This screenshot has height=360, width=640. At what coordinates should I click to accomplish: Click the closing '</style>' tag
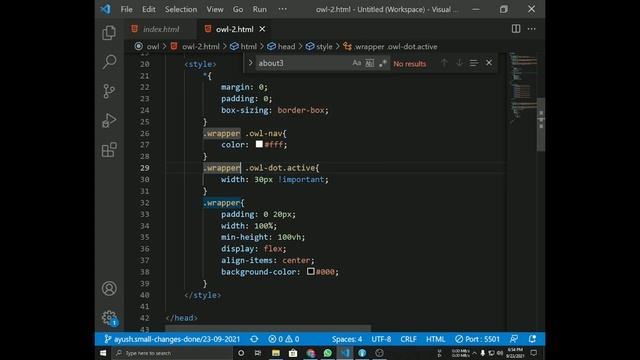(202, 295)
